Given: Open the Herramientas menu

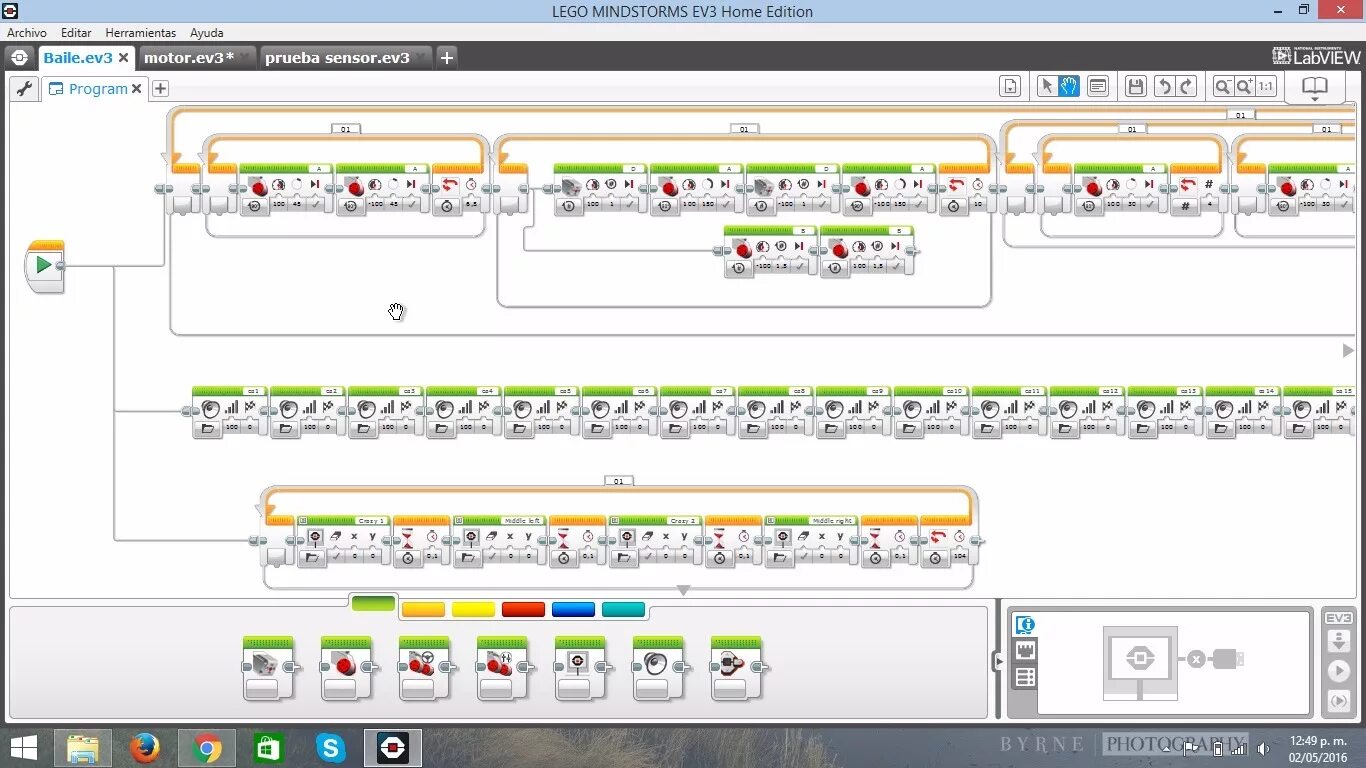Looking at the screenshot, I should point(140,33).
